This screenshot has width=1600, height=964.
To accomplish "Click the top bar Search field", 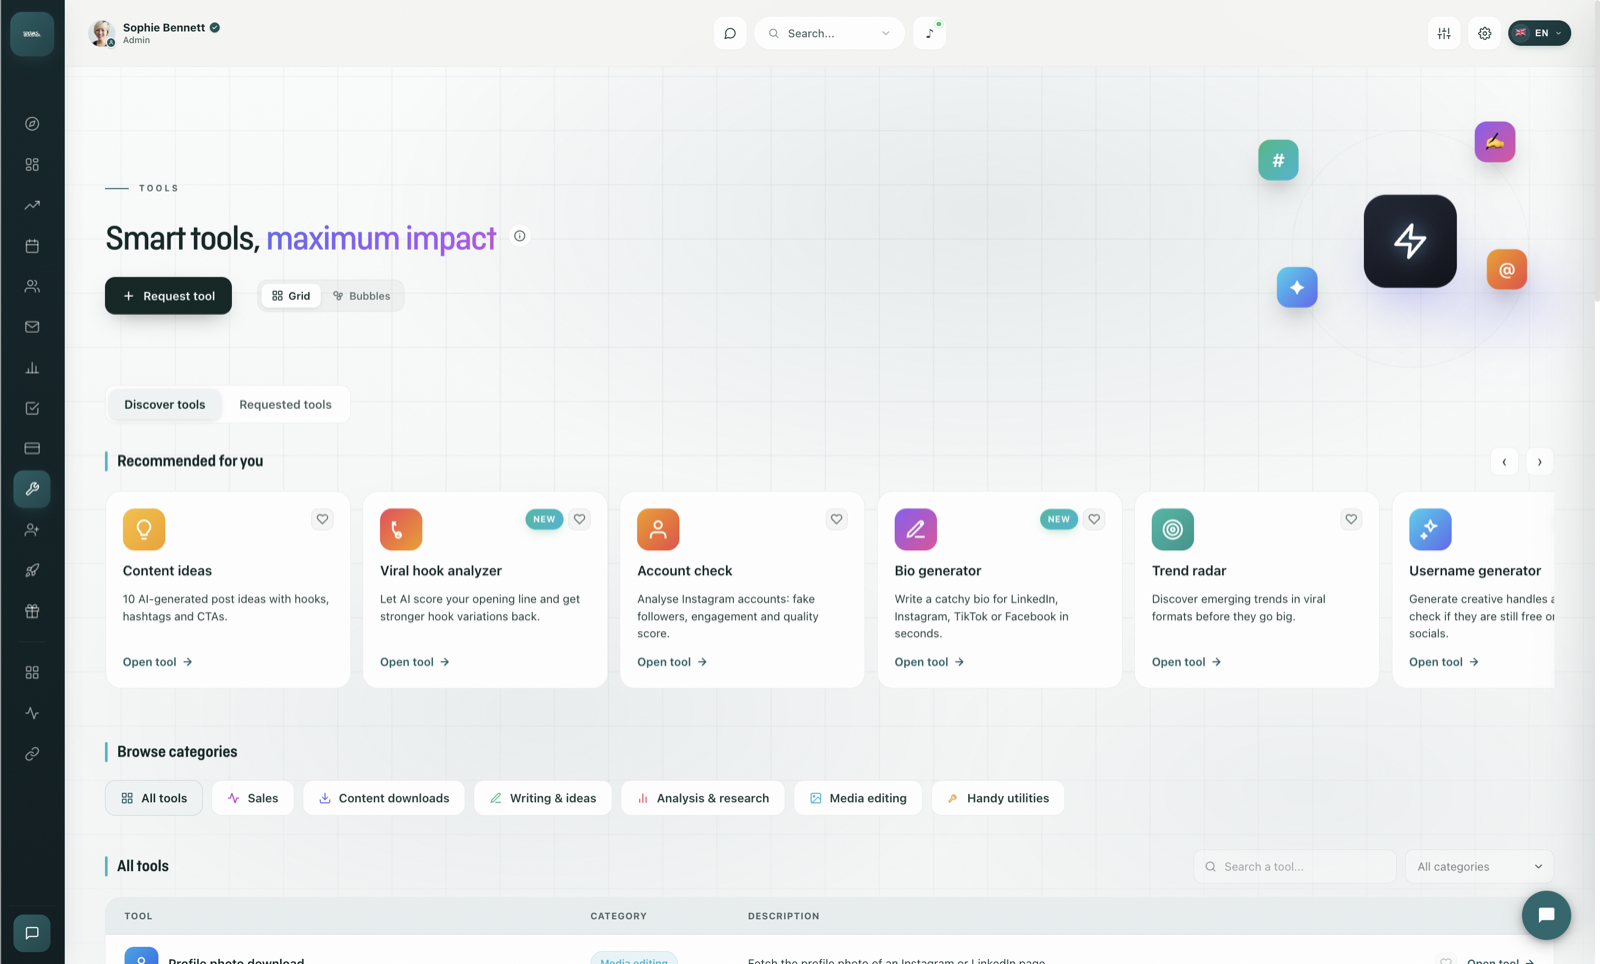I will click(829, 33).
